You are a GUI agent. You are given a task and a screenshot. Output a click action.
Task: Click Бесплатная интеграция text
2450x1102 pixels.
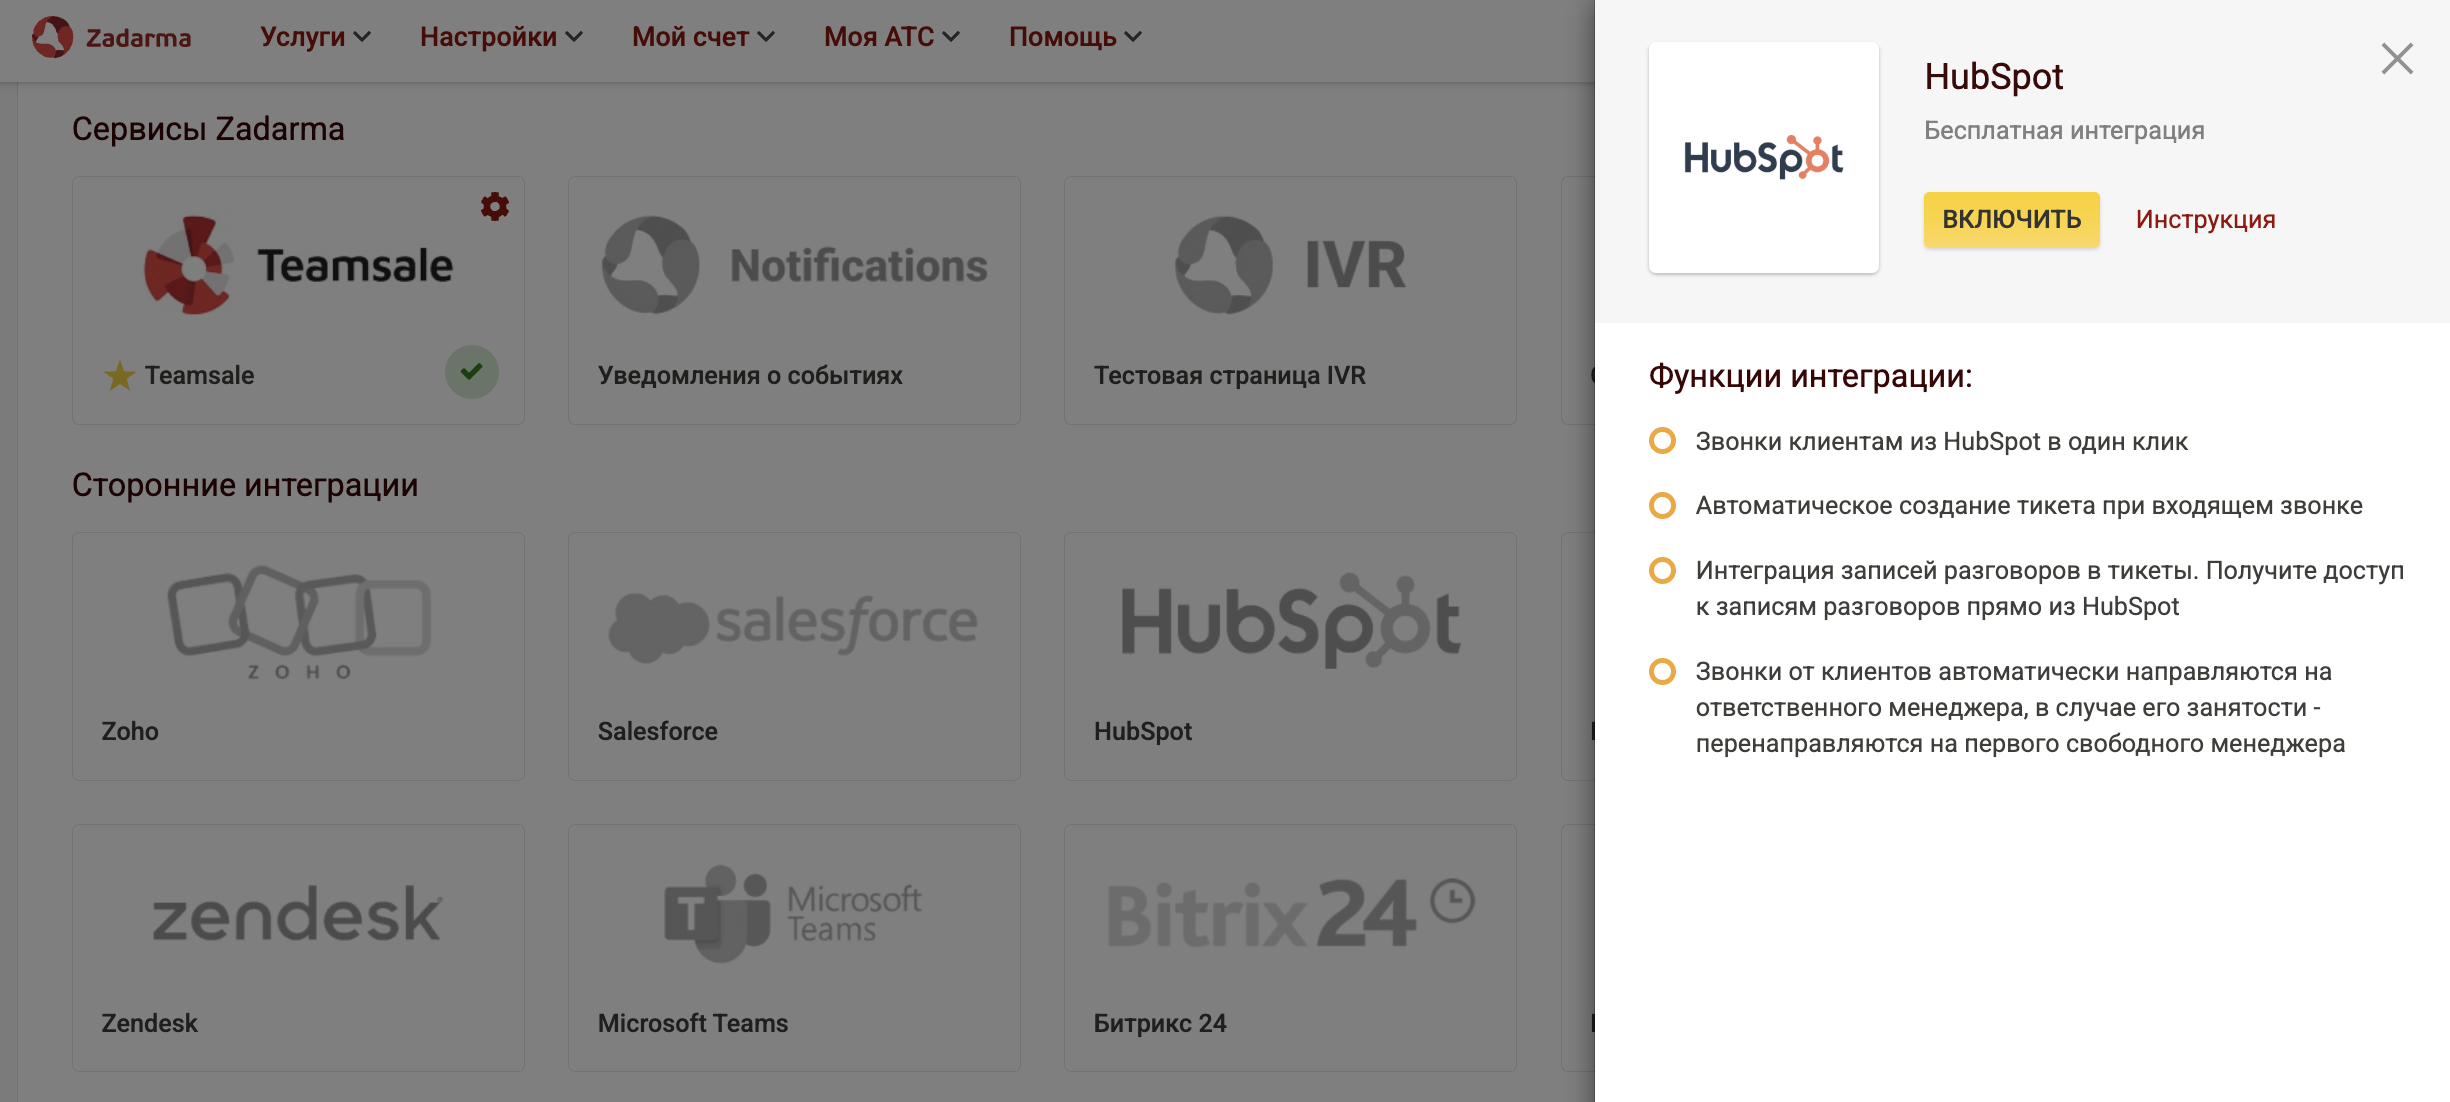pyautogui.click(x=2064, y=130)
